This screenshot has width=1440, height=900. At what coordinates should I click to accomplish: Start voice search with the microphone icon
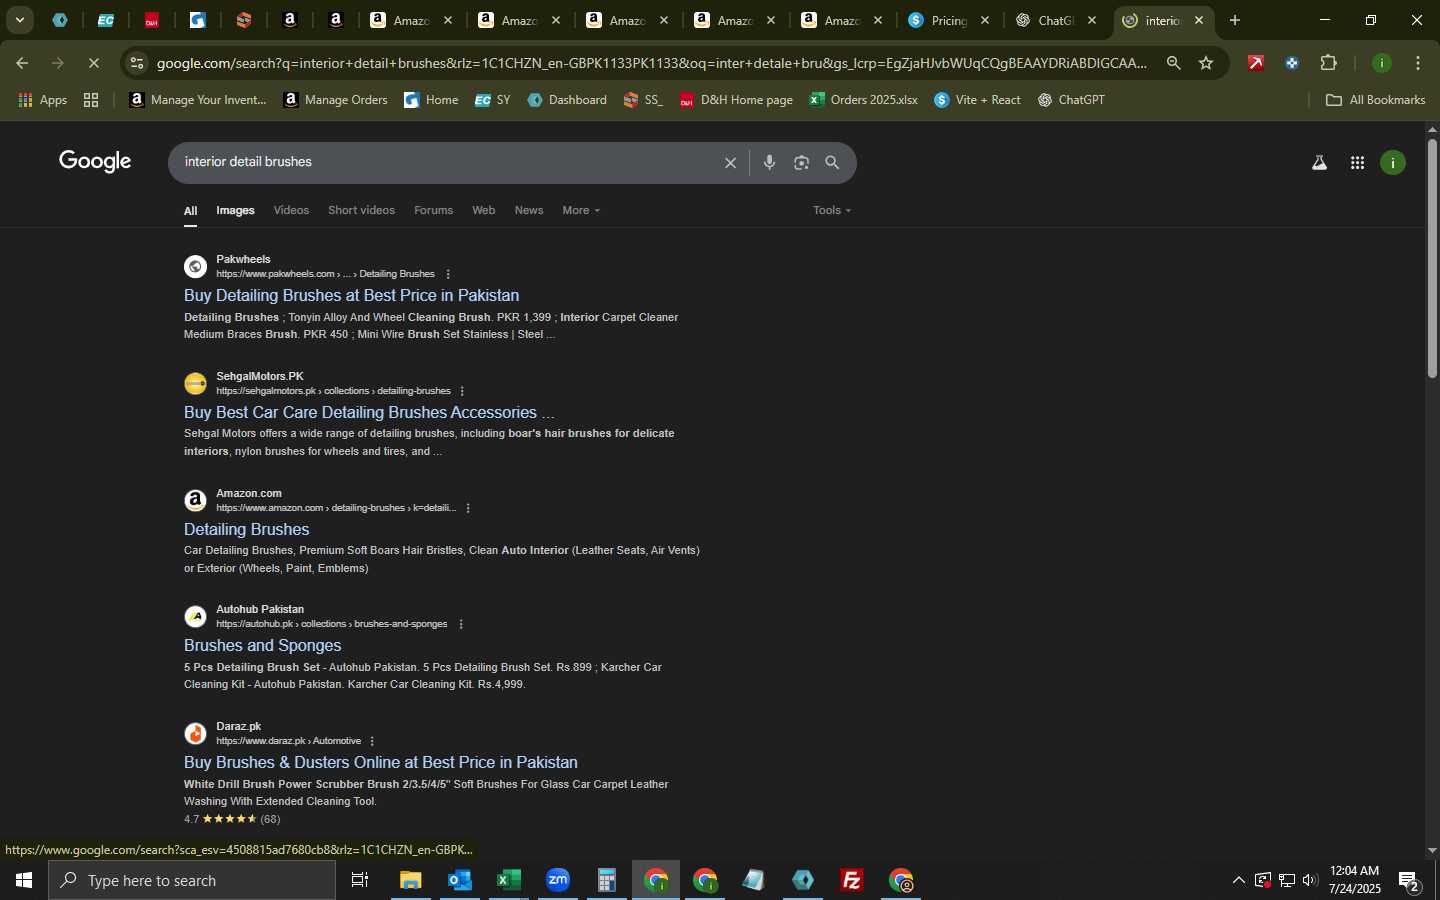click(x=769, y=163)
